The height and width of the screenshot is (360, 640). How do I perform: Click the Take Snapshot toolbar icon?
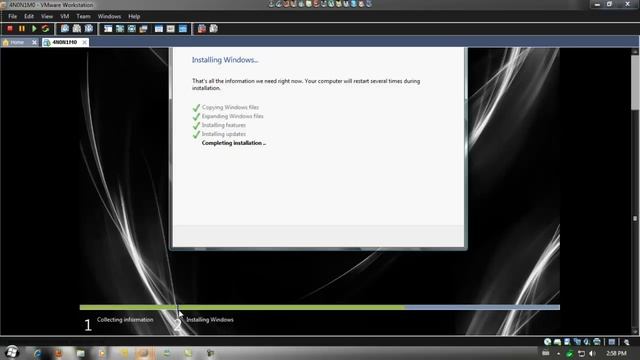pos(65,29)
